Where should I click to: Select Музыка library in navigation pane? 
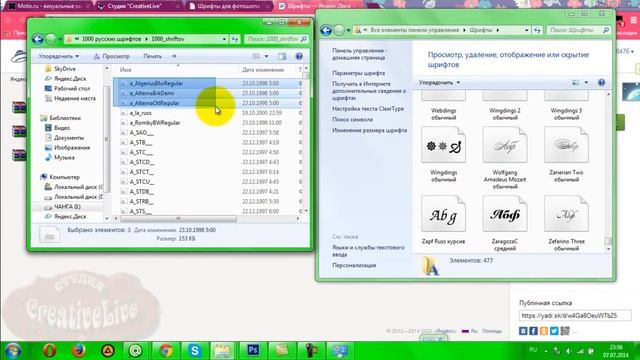[x=59, y=158]
